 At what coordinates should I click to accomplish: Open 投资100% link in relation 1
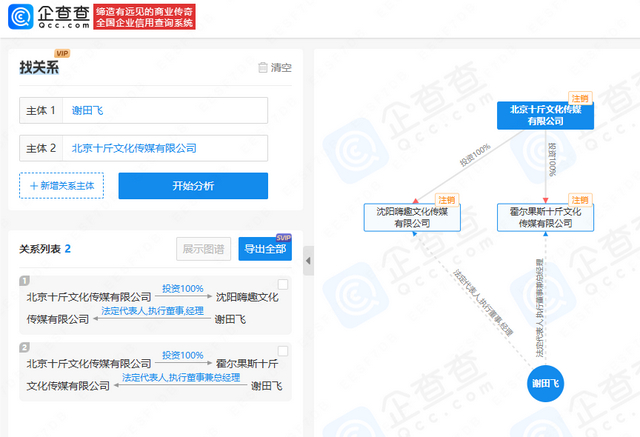(183, 288)
